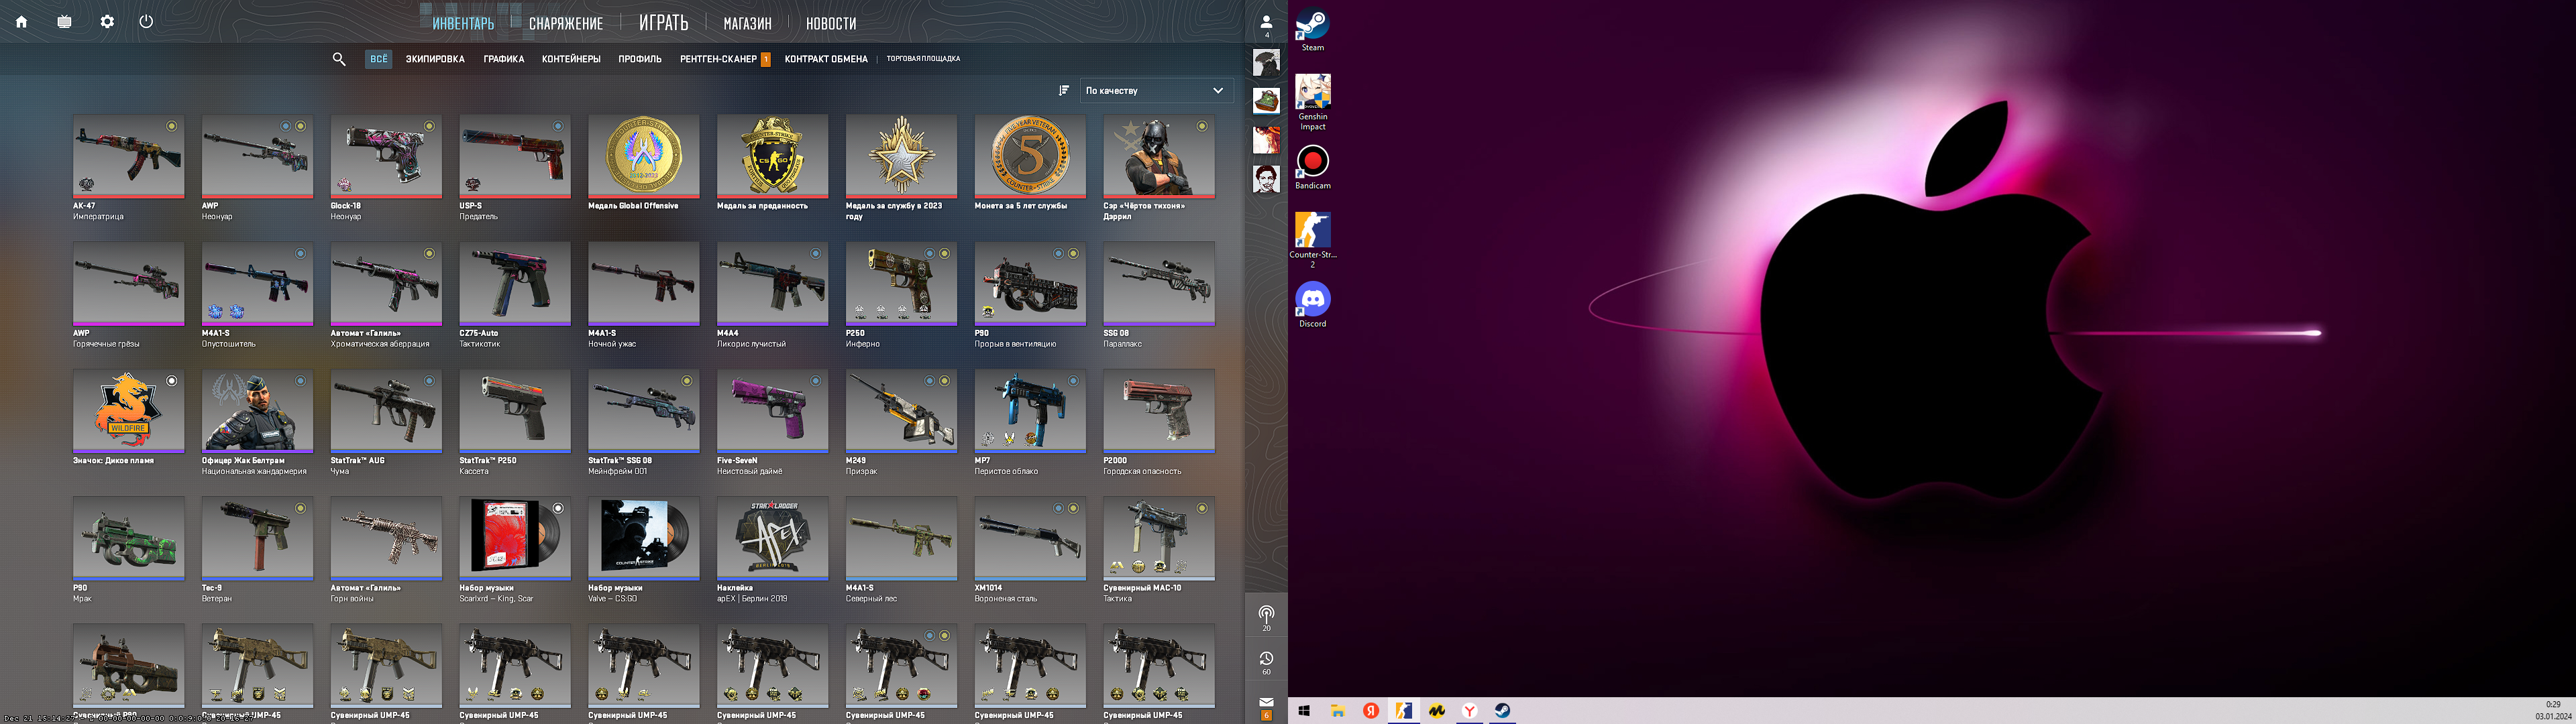Select the Glock-18 Неонуар item

click(386, 167)
